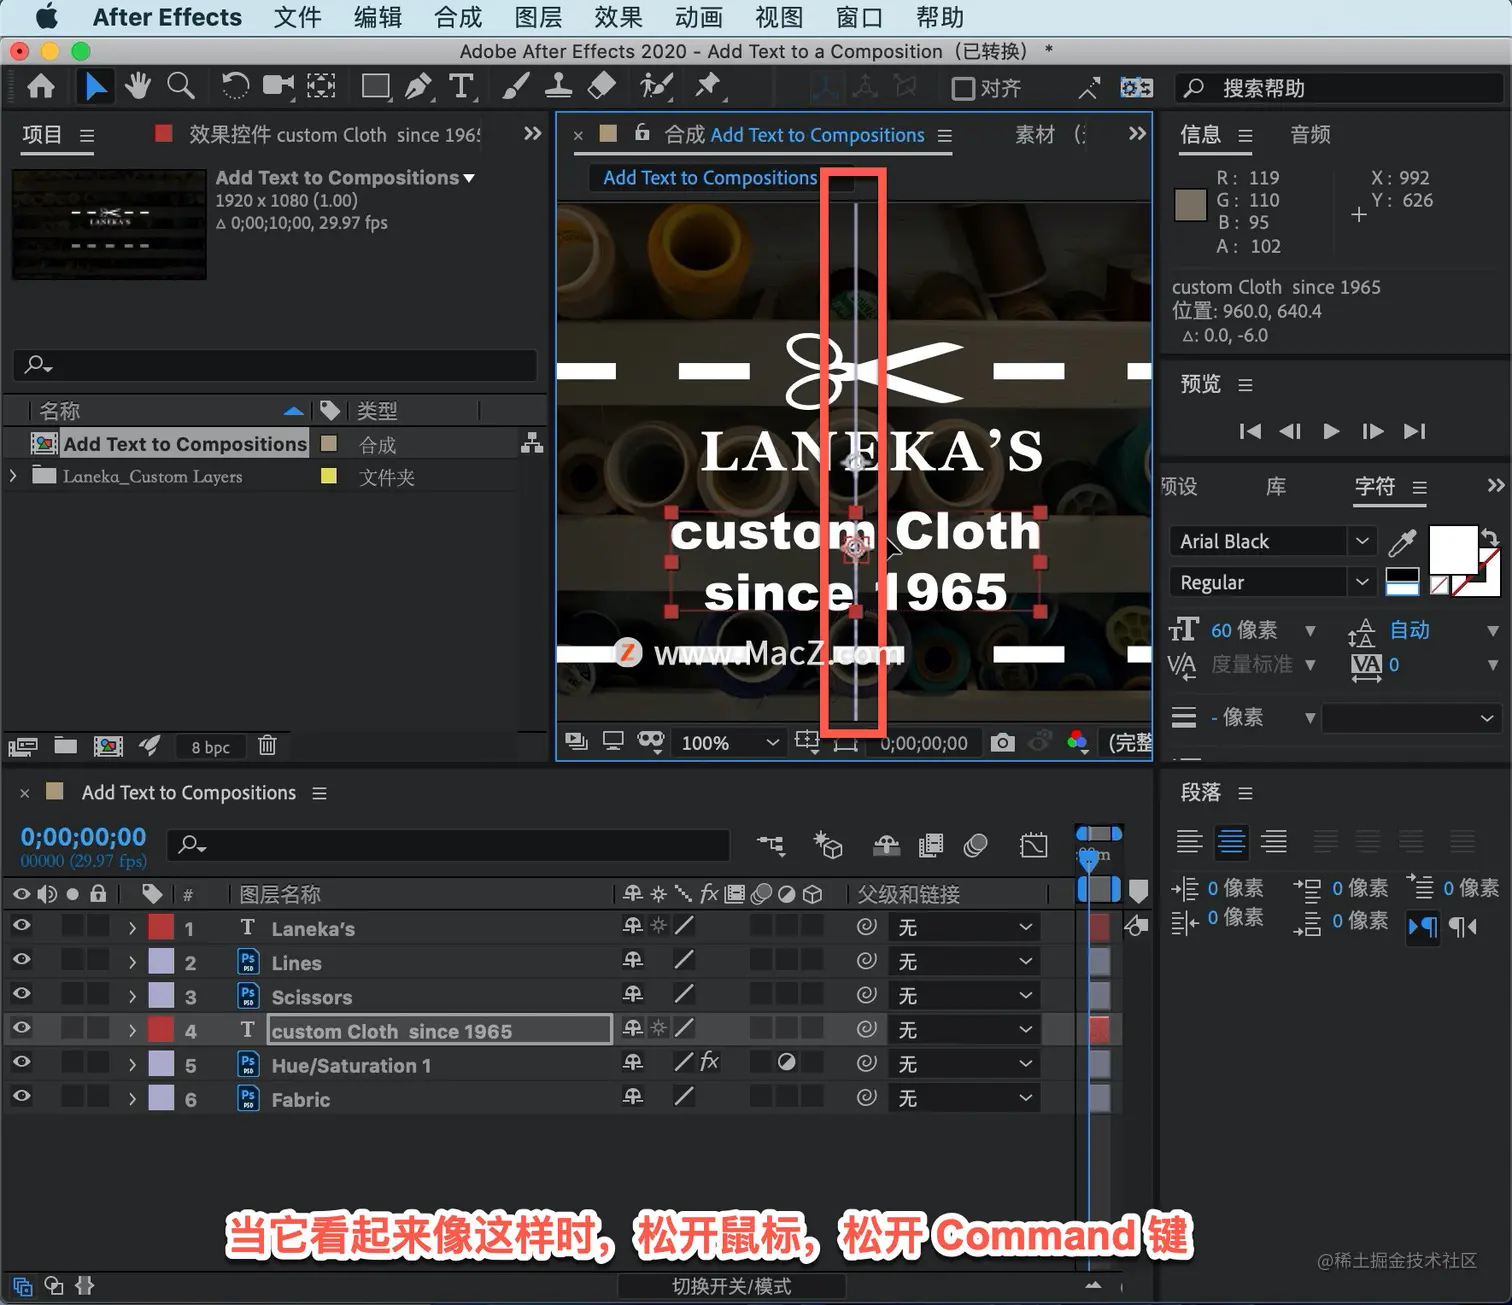Select the Home icon in toolbar
1512x1305 pixels.
[x=41, y=87]
